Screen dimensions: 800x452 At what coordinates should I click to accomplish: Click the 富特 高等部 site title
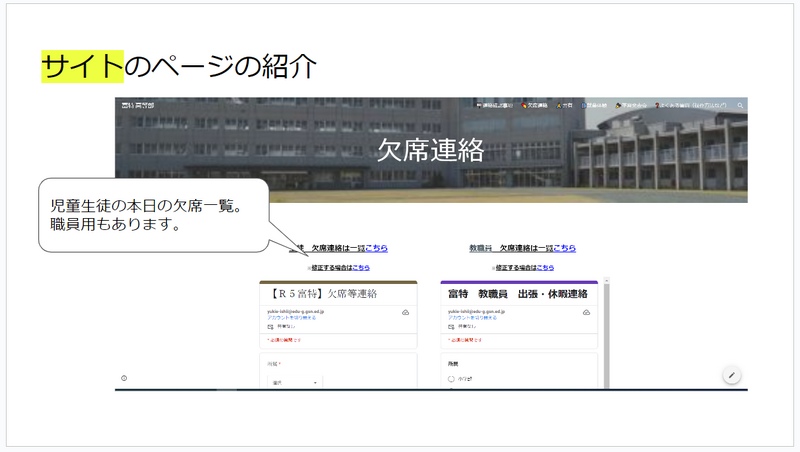138,106
